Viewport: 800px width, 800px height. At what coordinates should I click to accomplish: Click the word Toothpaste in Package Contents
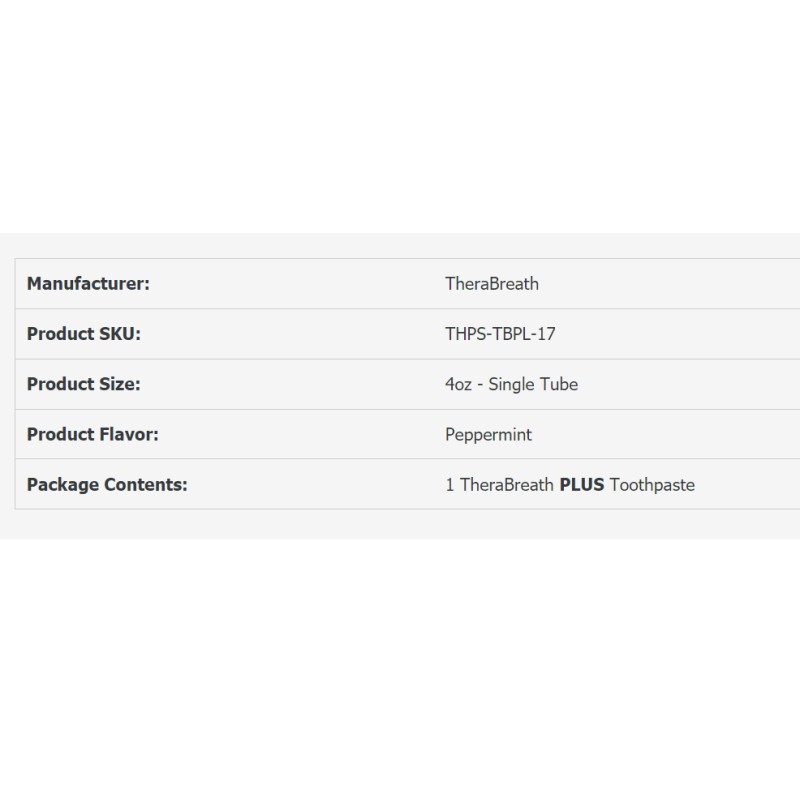point(652,485)
